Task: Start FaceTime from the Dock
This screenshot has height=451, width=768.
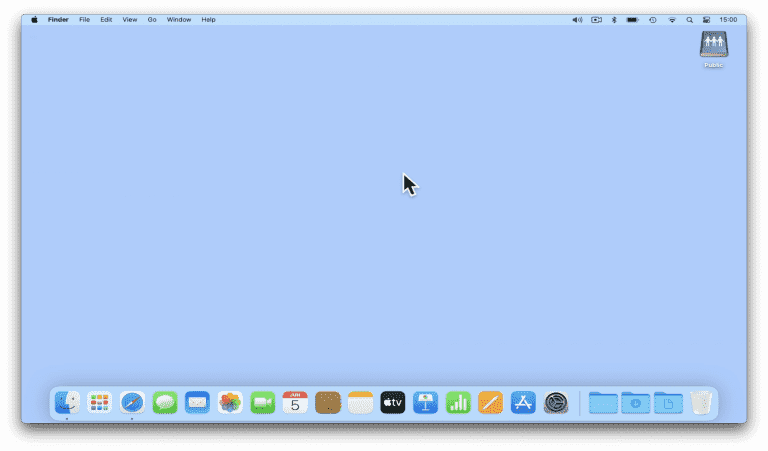Action: point(262,402)
